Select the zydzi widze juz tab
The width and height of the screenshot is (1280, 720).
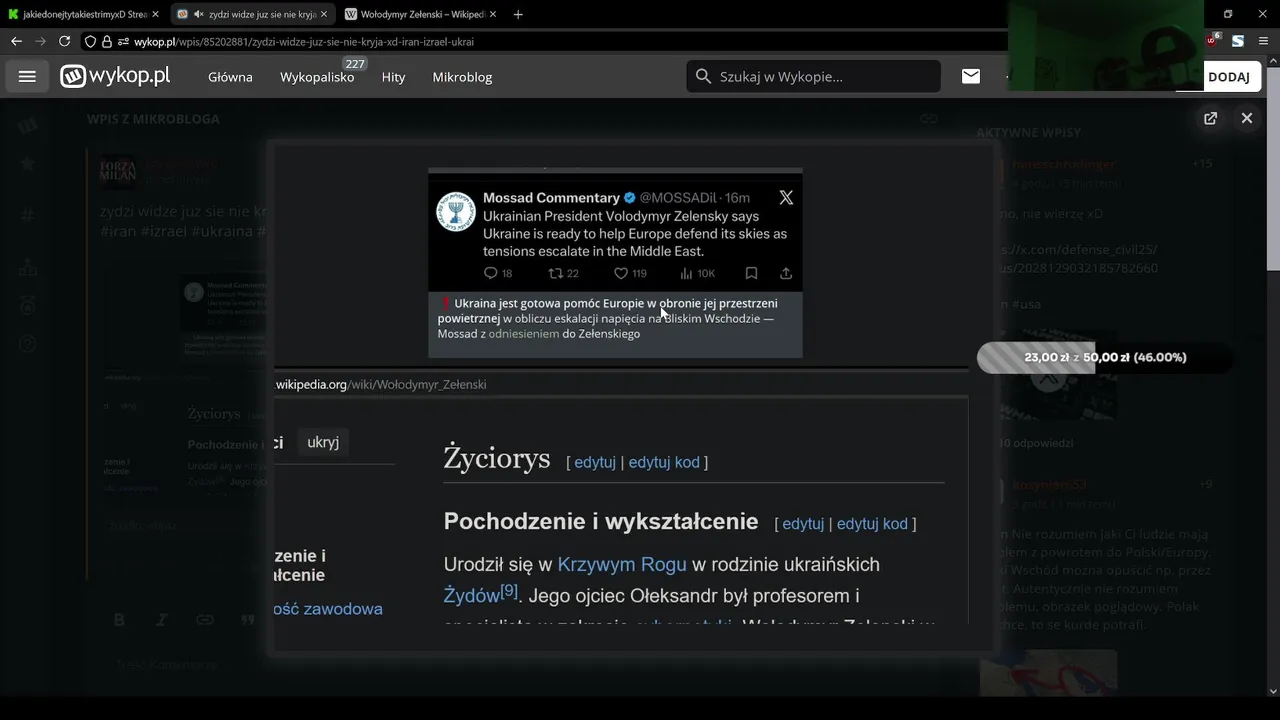coord(251,14)
